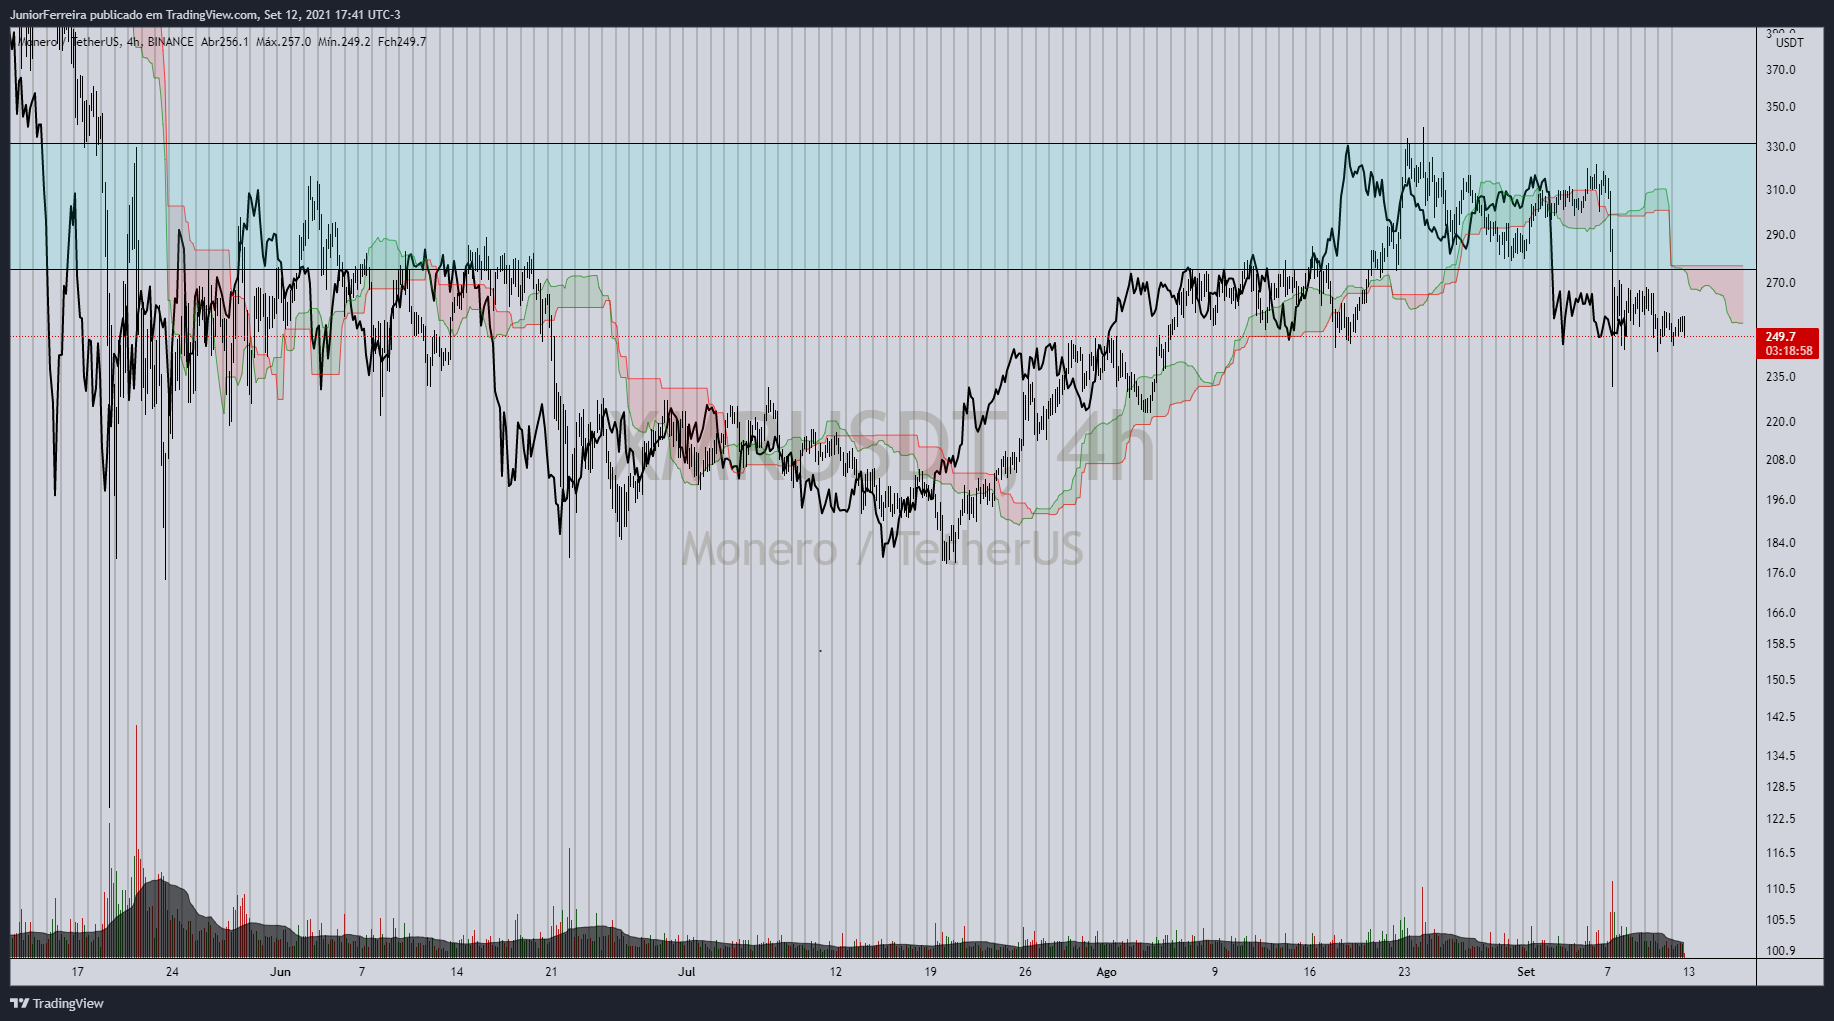Click the 100.9 price axis label
The width and height of the screenshot is (1834, 1021).
point(1780,951)
